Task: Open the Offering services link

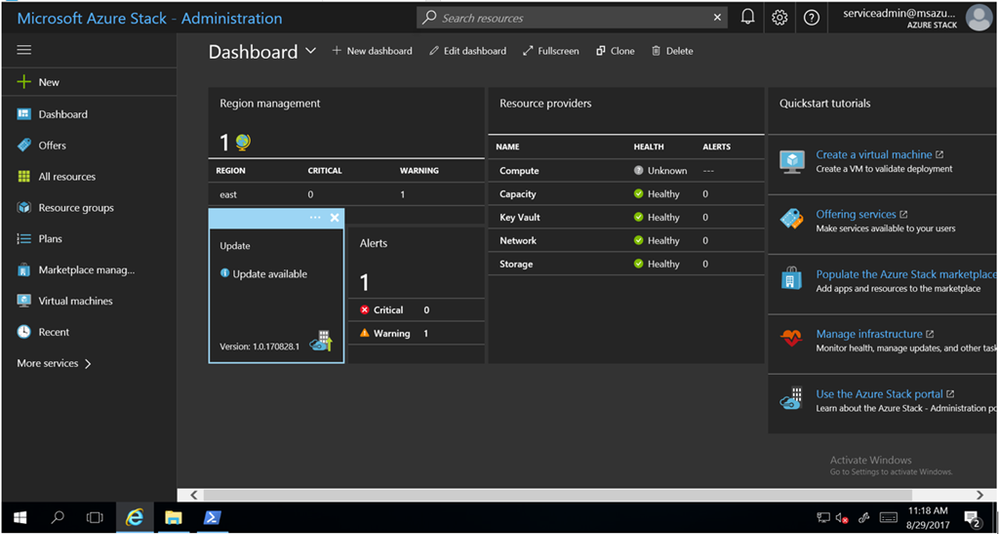Action: 856,214
